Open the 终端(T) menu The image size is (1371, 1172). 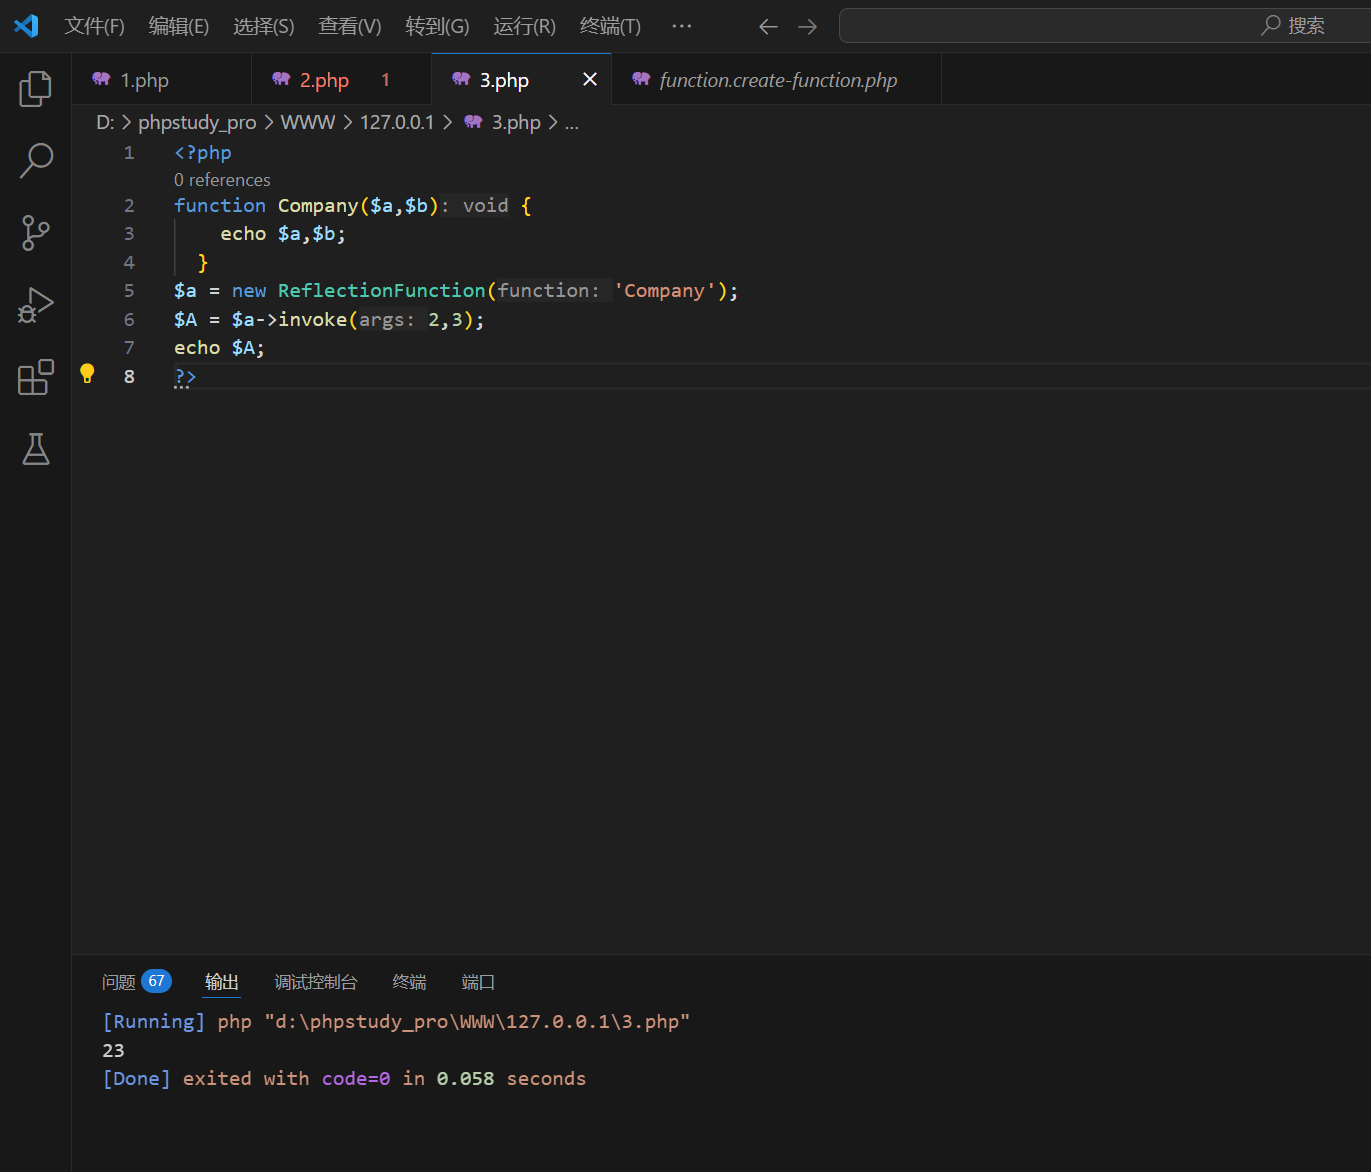click(610, 26)
